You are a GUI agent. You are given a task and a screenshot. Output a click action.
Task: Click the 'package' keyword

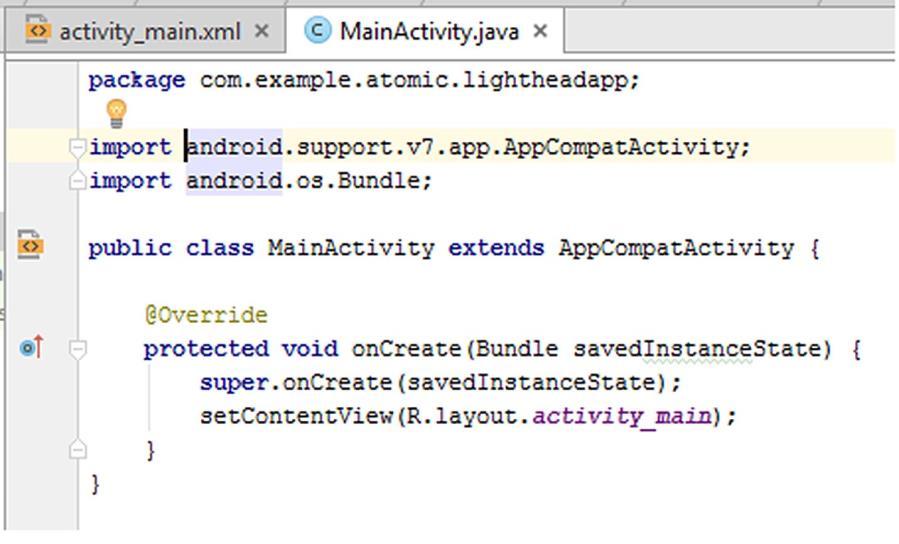pos(137,80)
